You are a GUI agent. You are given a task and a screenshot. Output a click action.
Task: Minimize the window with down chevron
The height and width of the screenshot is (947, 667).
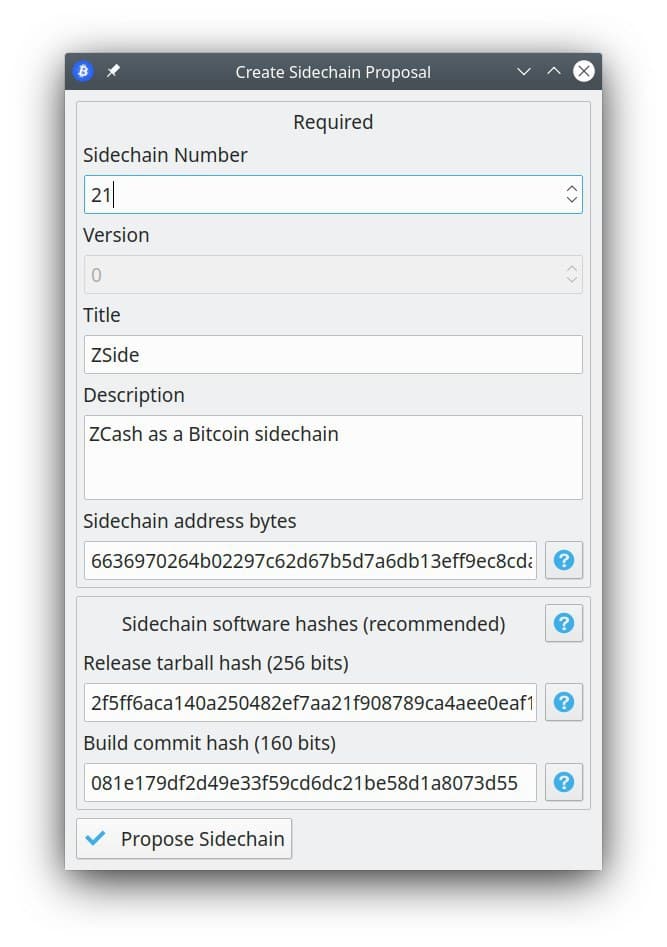[524, 71]
